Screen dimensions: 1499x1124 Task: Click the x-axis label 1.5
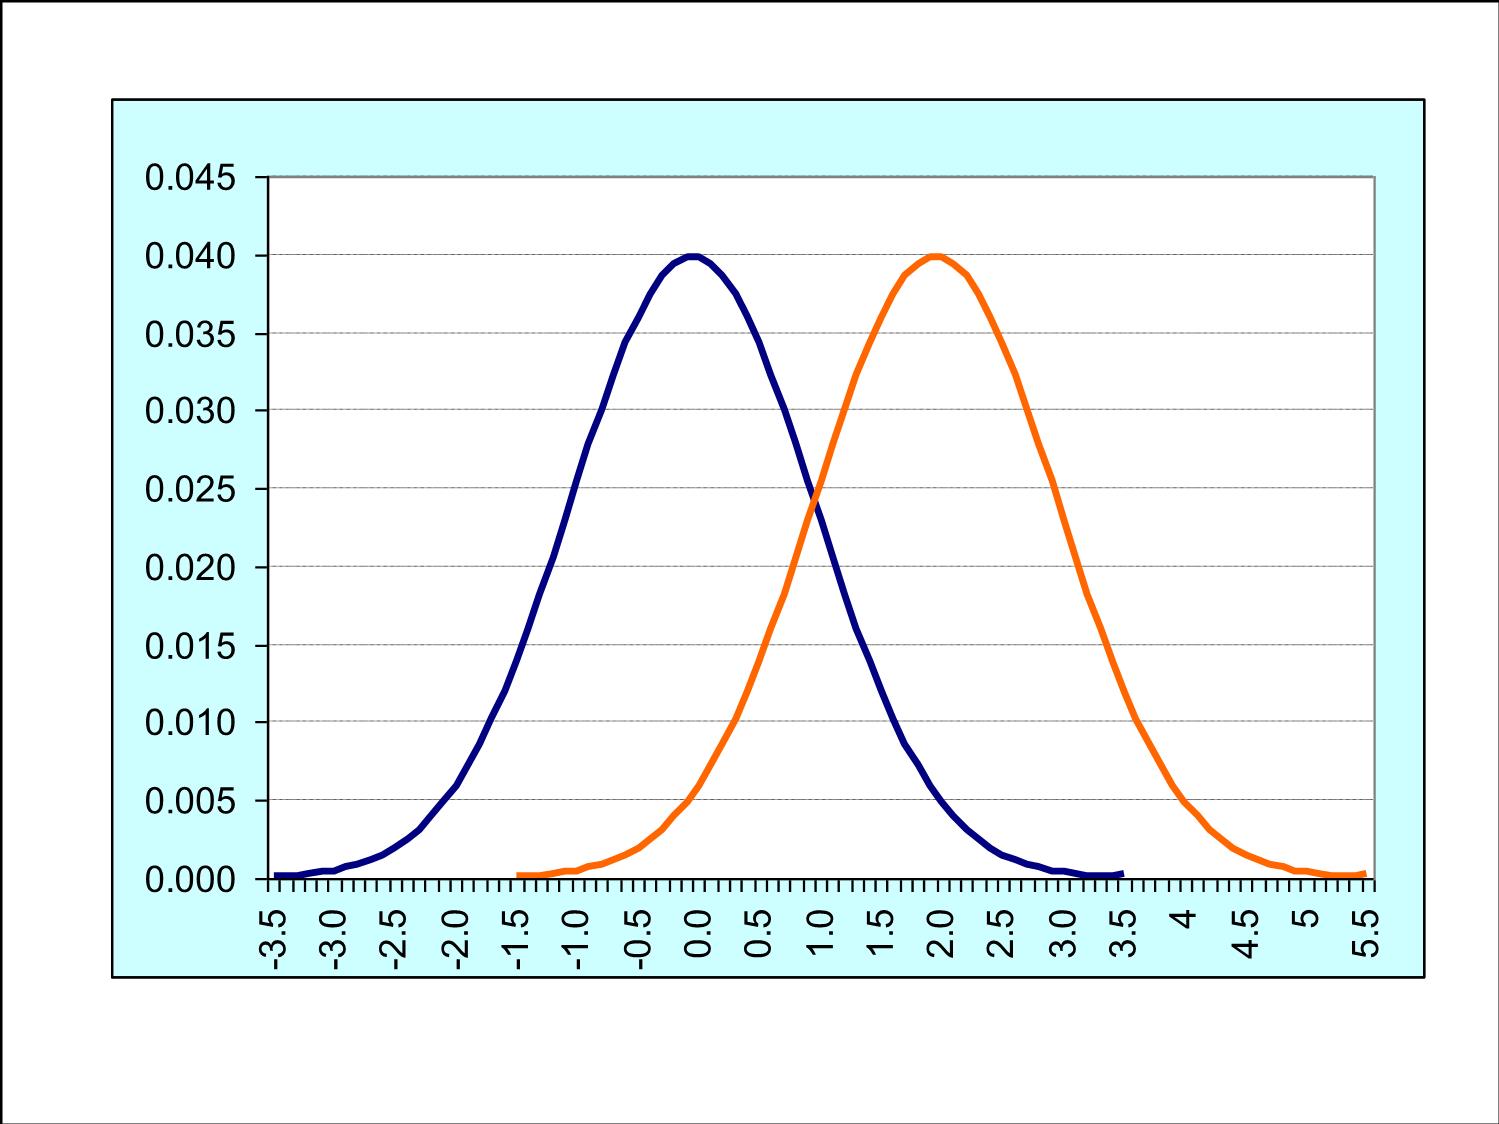coord(881,934)
